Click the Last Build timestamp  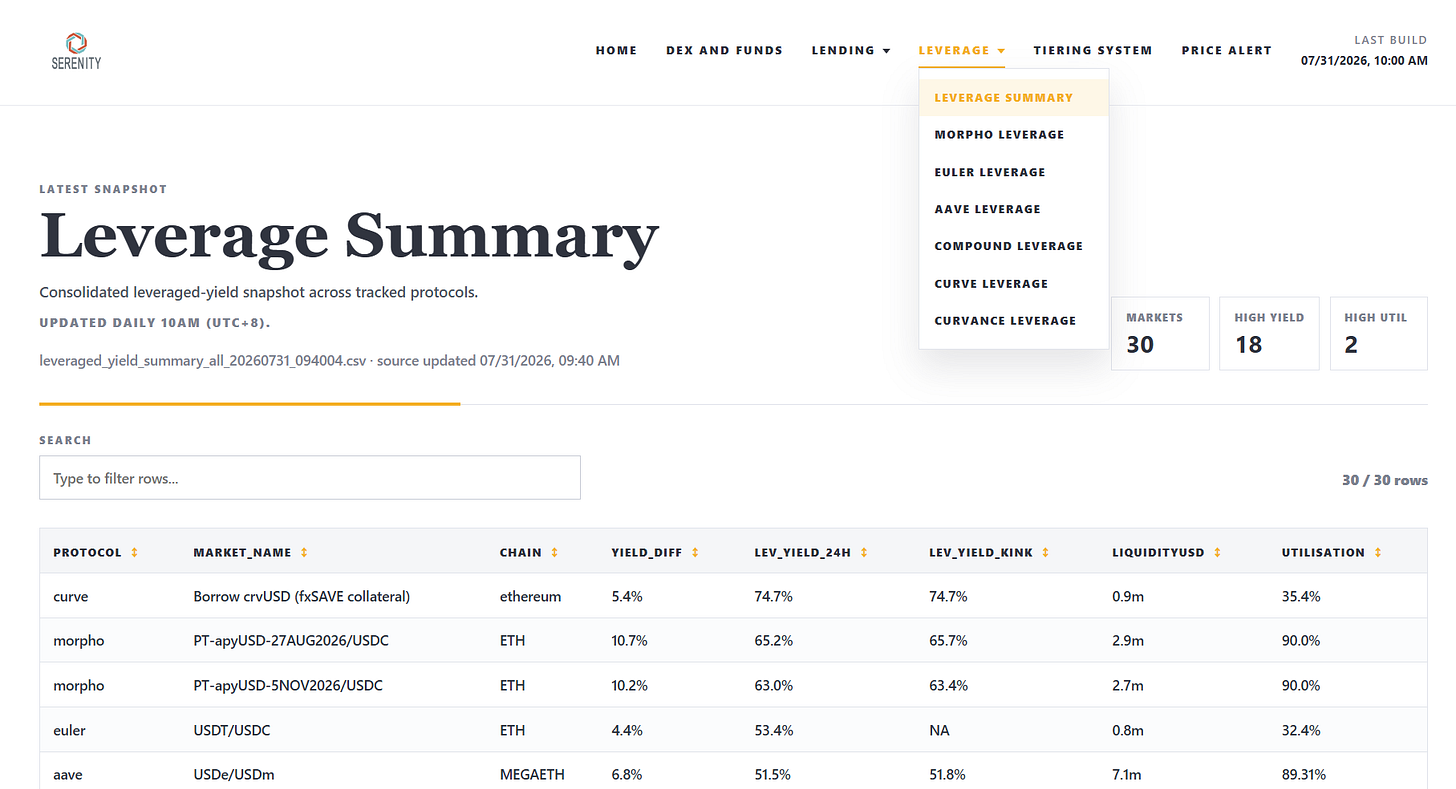[1364, 60]
